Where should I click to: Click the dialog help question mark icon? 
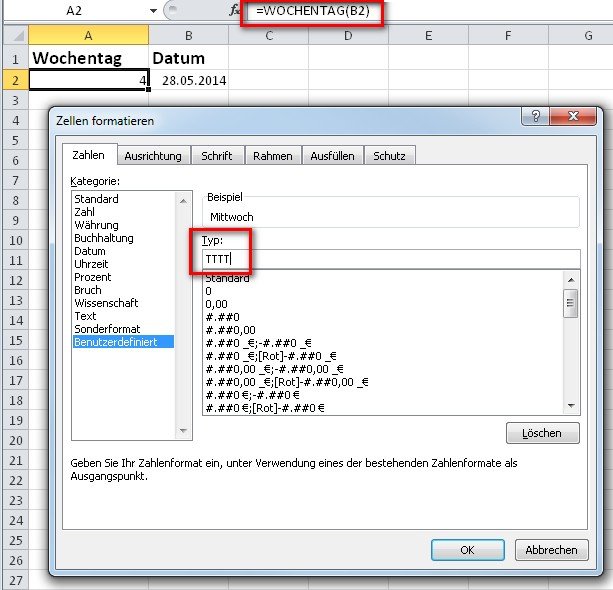535,116
